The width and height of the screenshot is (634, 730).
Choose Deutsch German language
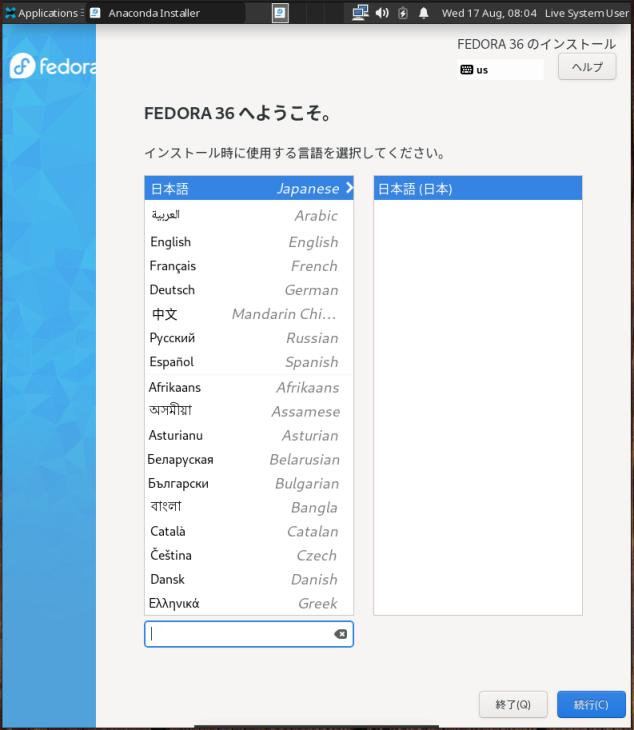tap(249, 290)
